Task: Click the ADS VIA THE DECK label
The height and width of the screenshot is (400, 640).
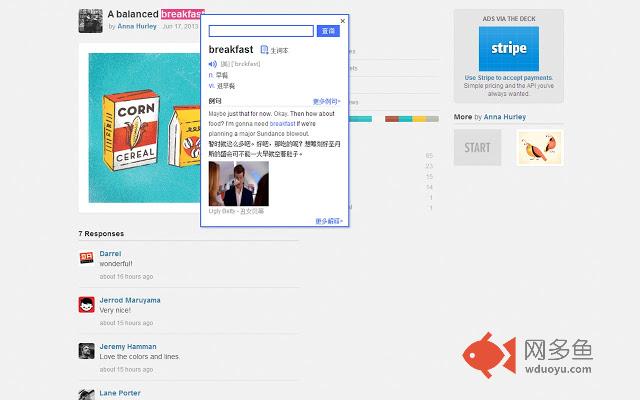Action: point(509,19)
